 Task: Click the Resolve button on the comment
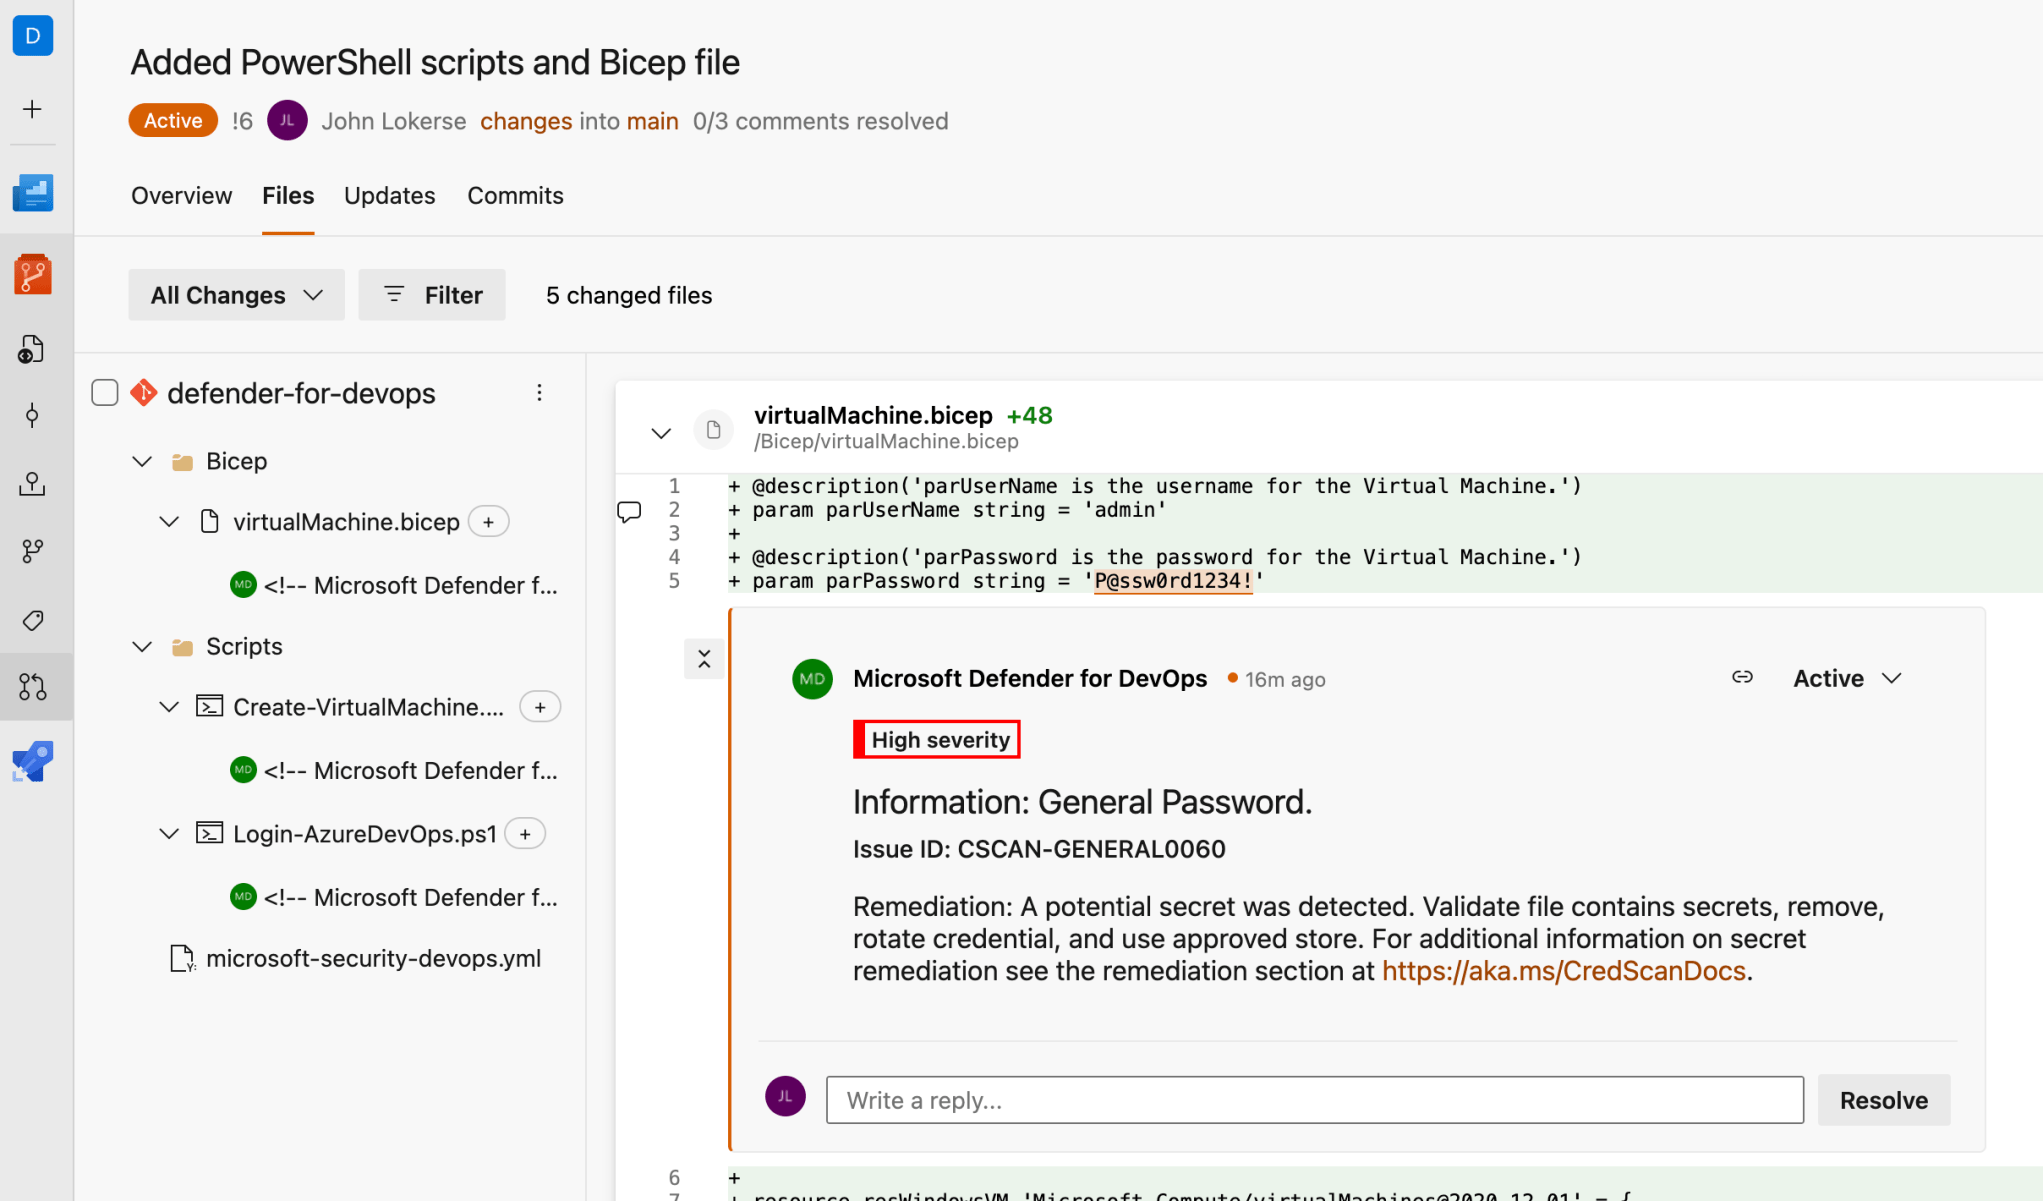[1883, 1100]
